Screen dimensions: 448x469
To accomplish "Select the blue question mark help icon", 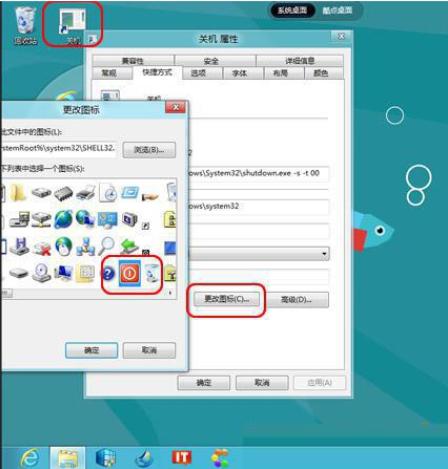I will (108, 274).
